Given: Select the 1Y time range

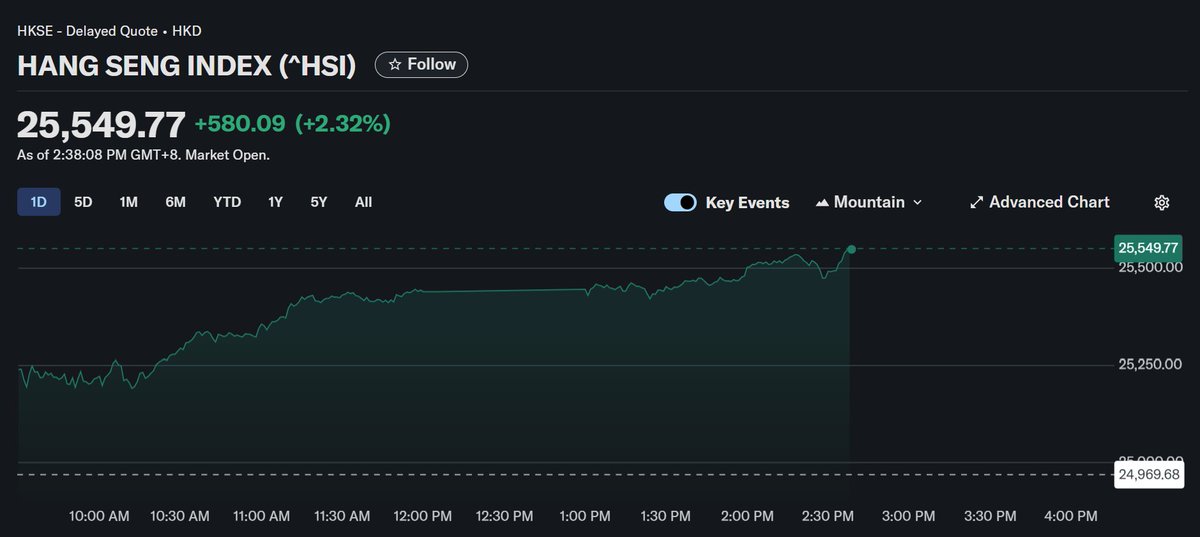Looking at the screenshot, I should click(275, 202).
